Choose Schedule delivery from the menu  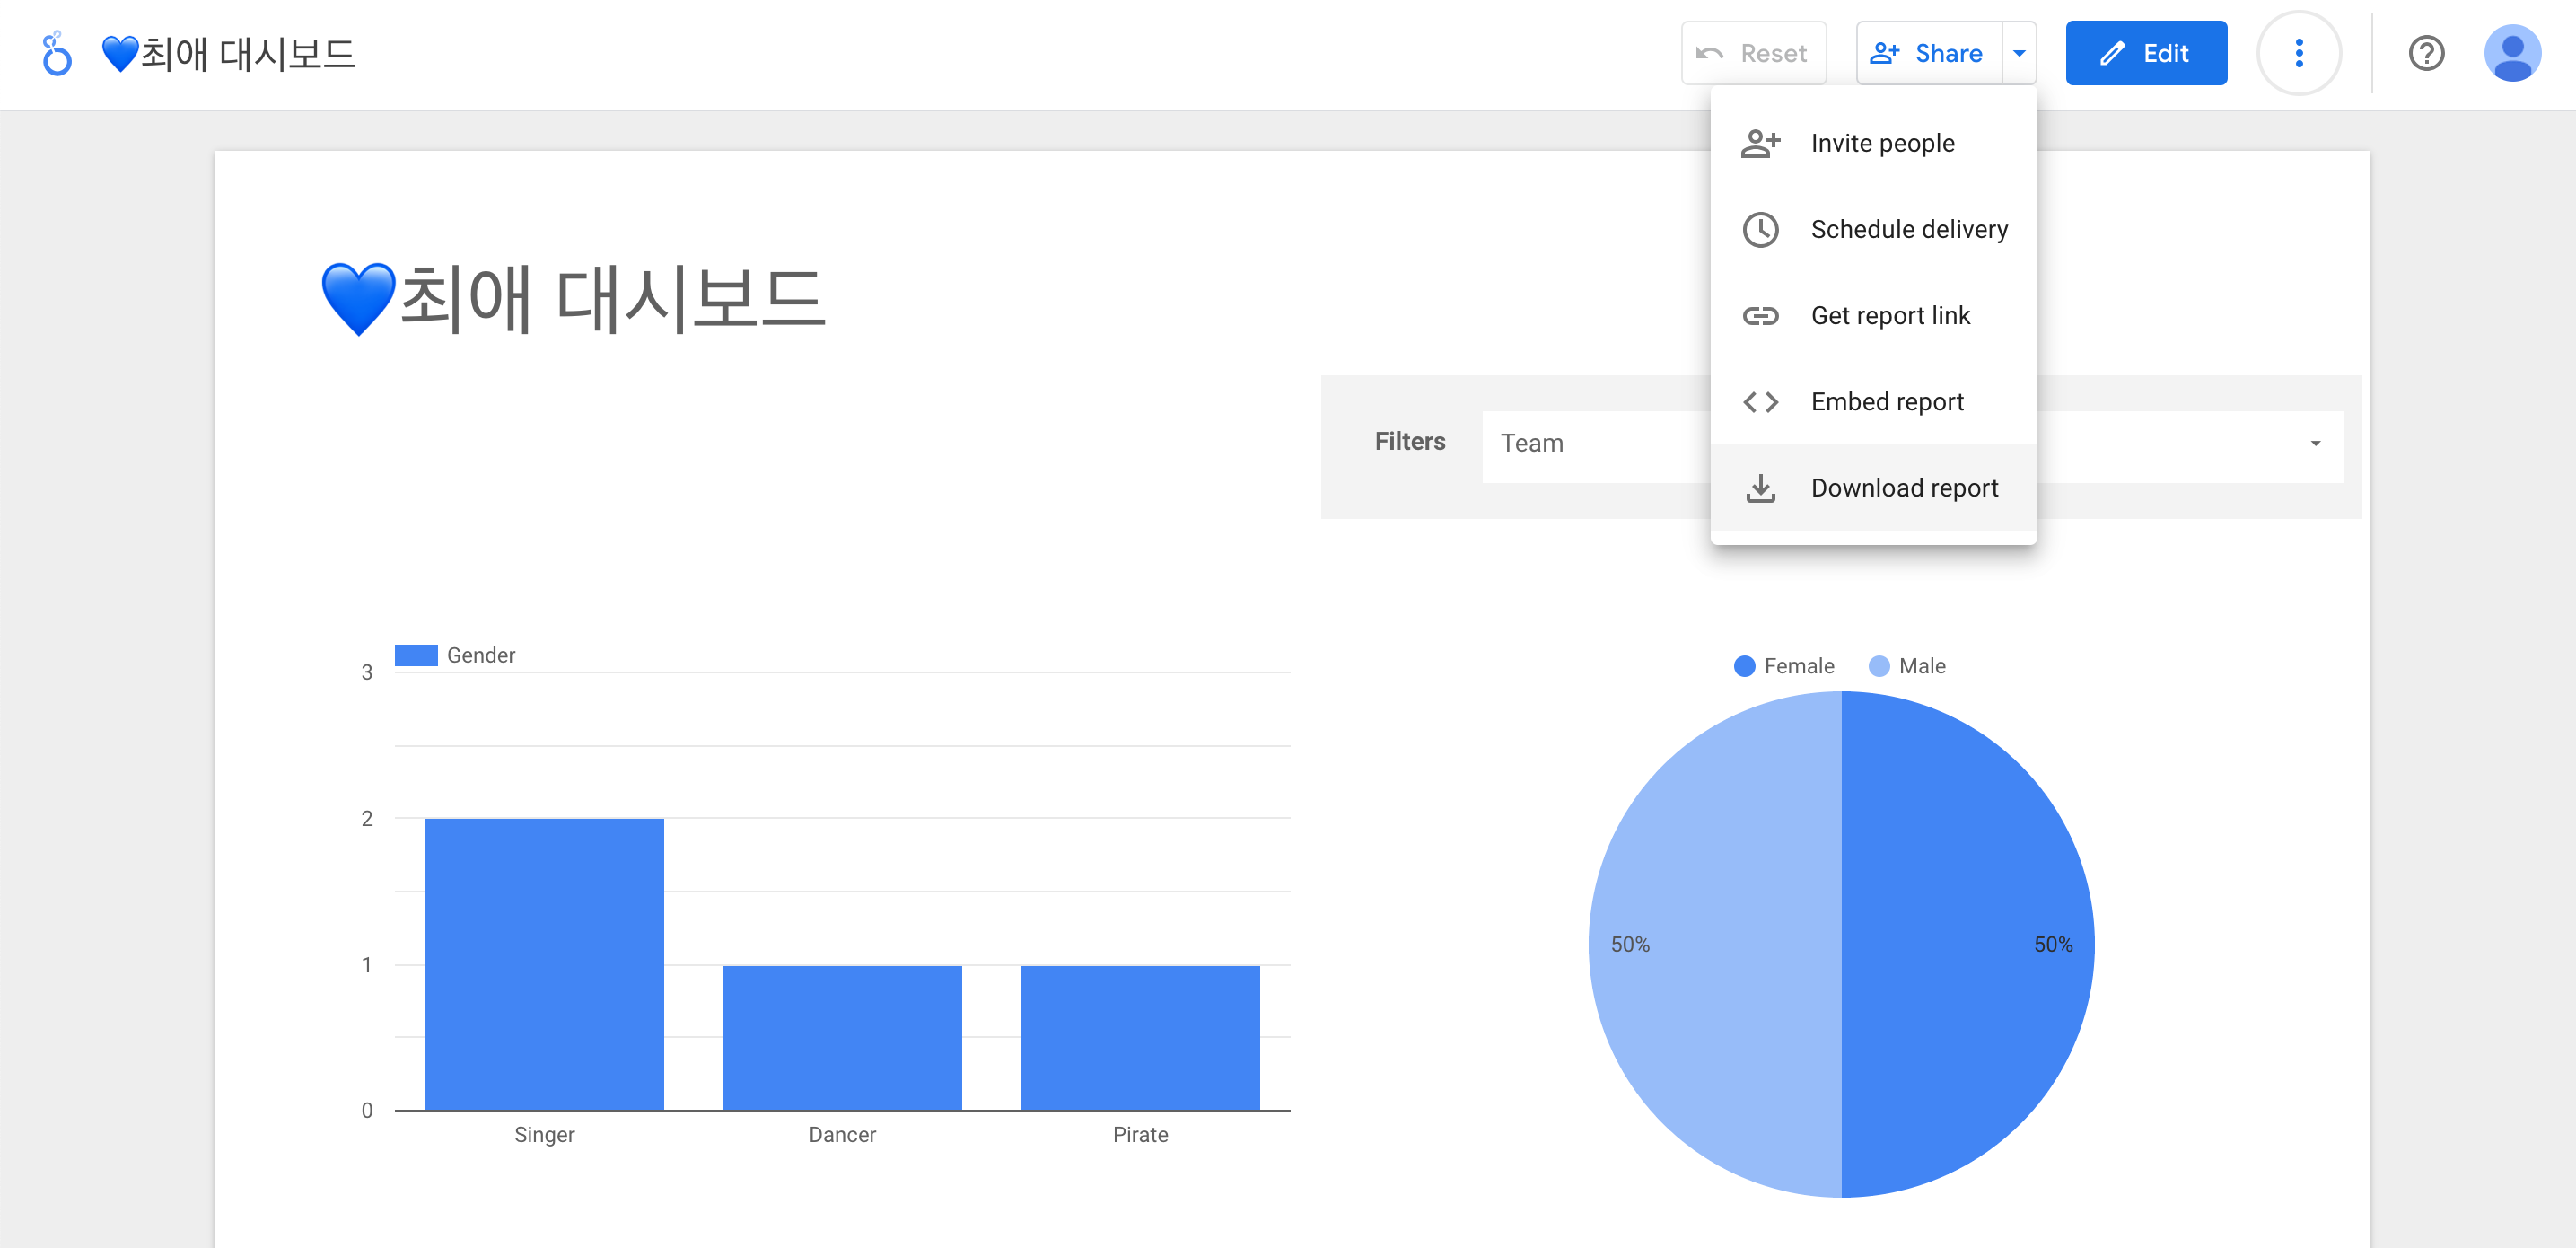pyautogui.click(x=1908, y=230)
